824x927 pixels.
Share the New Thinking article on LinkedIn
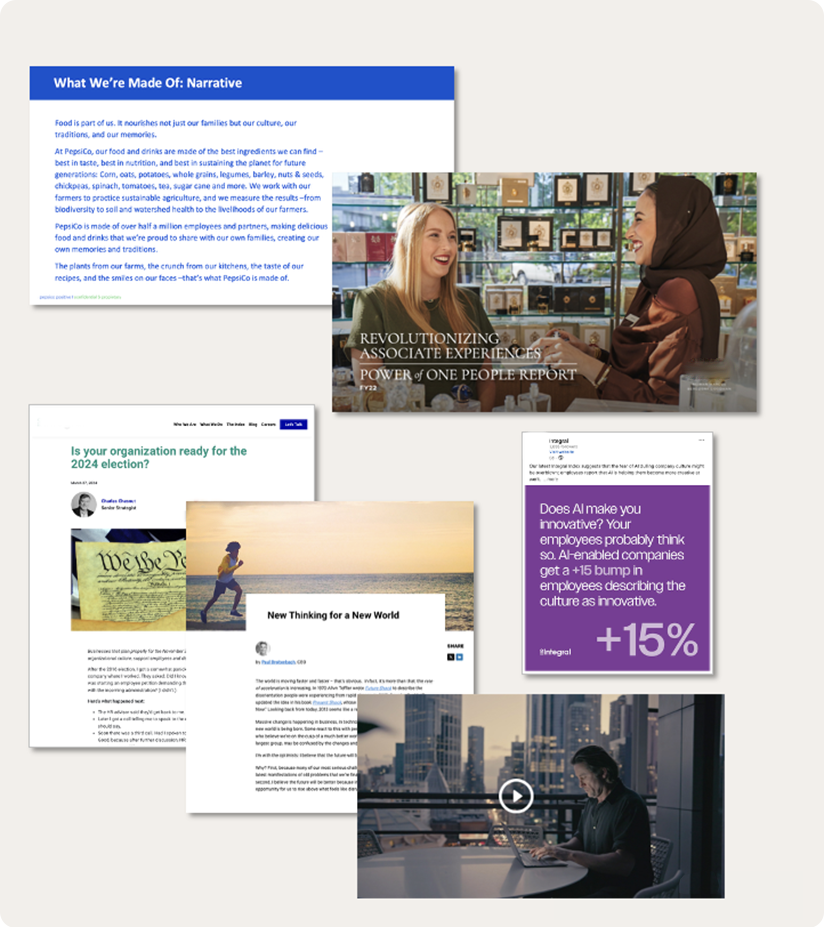point(459,657)
